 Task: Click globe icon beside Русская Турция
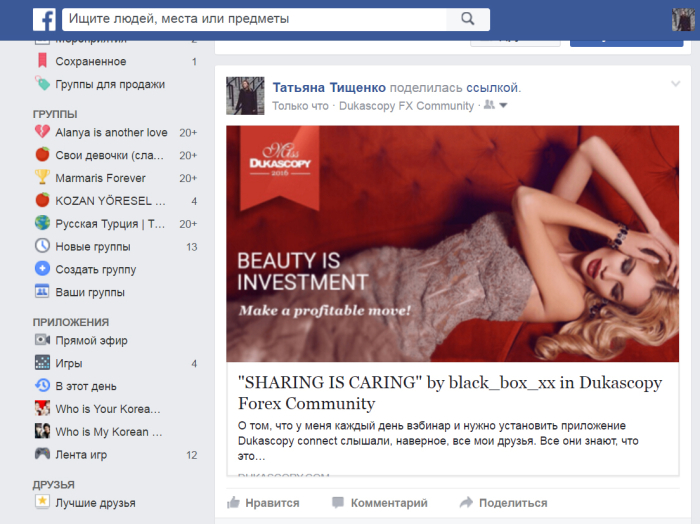42,223
